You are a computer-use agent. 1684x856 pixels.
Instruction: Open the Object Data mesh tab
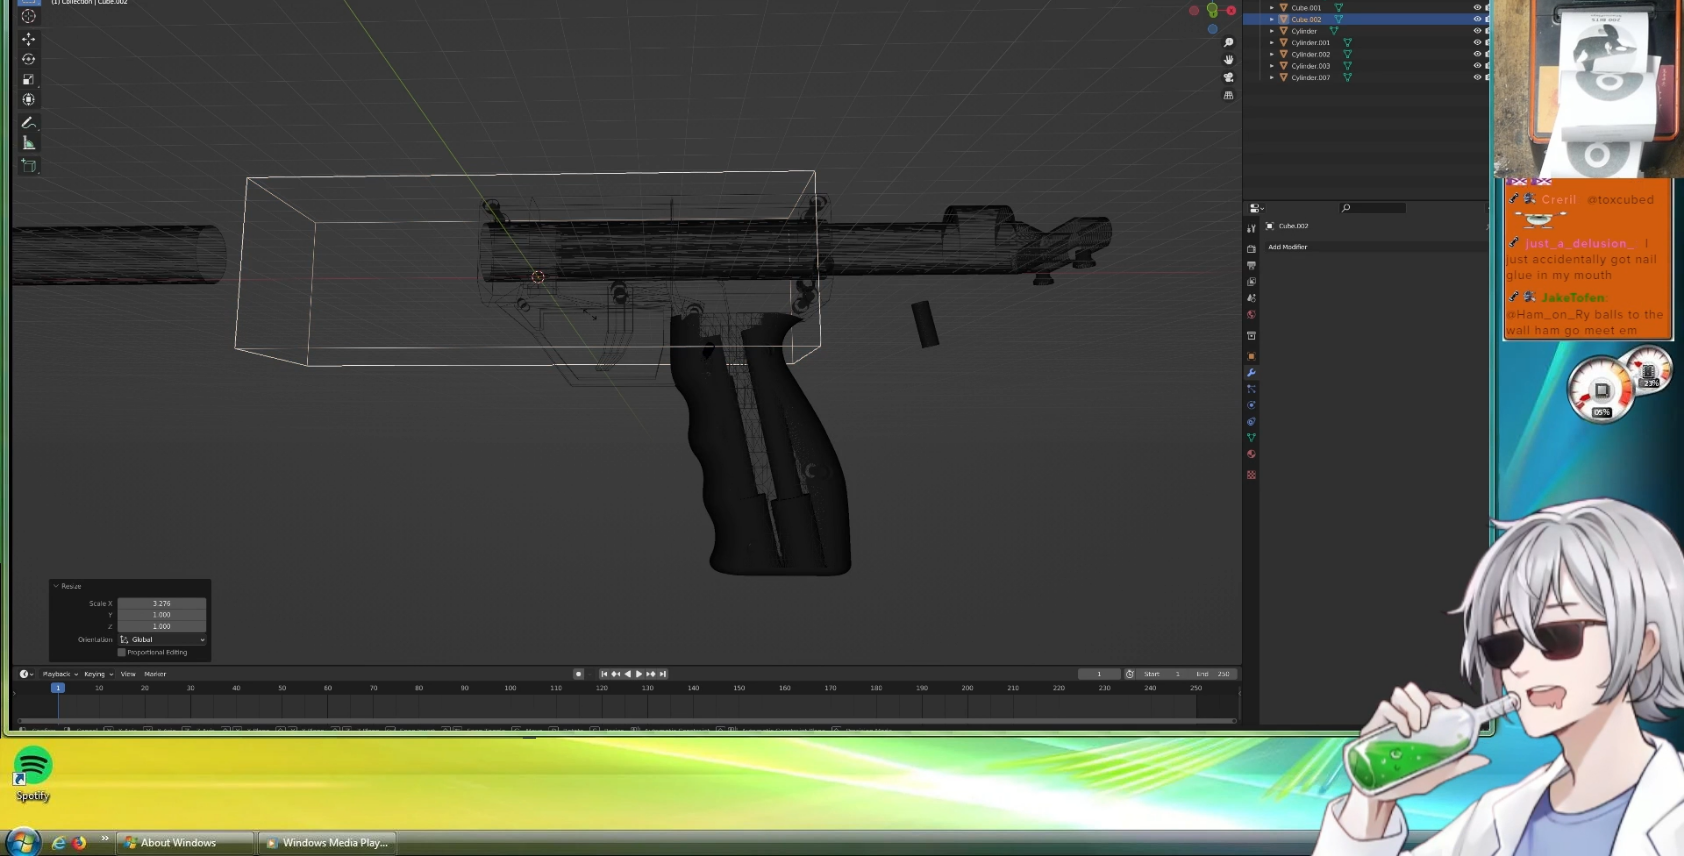point(1251,437)
